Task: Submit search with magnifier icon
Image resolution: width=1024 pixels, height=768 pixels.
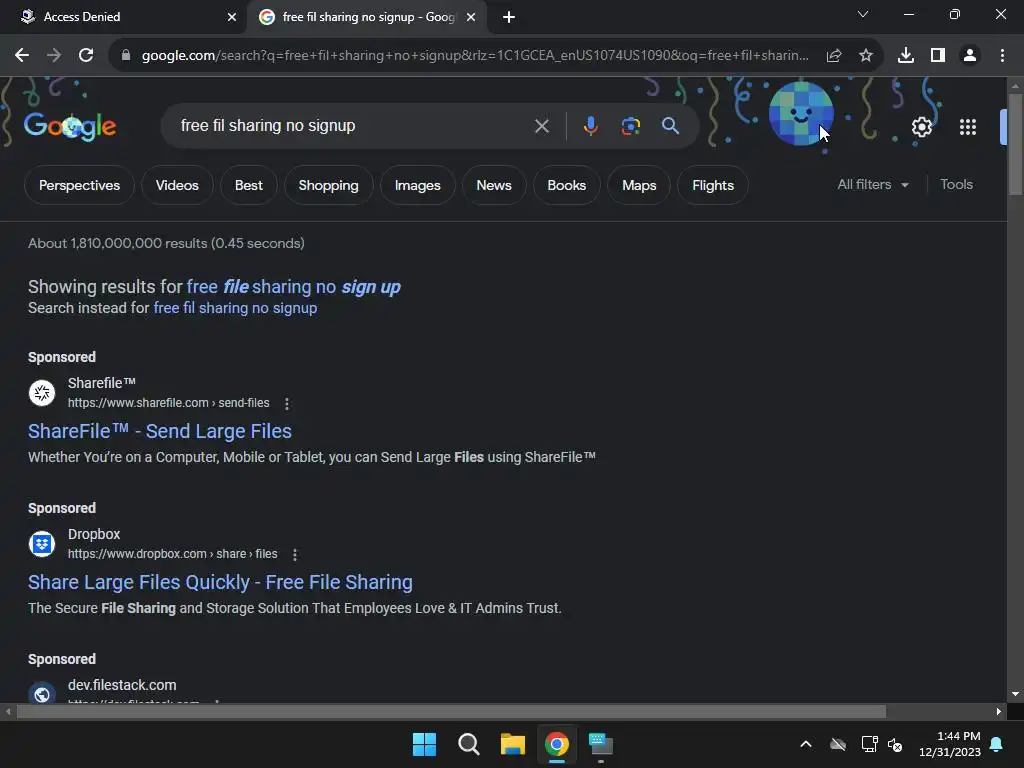Action: point(671,126)
